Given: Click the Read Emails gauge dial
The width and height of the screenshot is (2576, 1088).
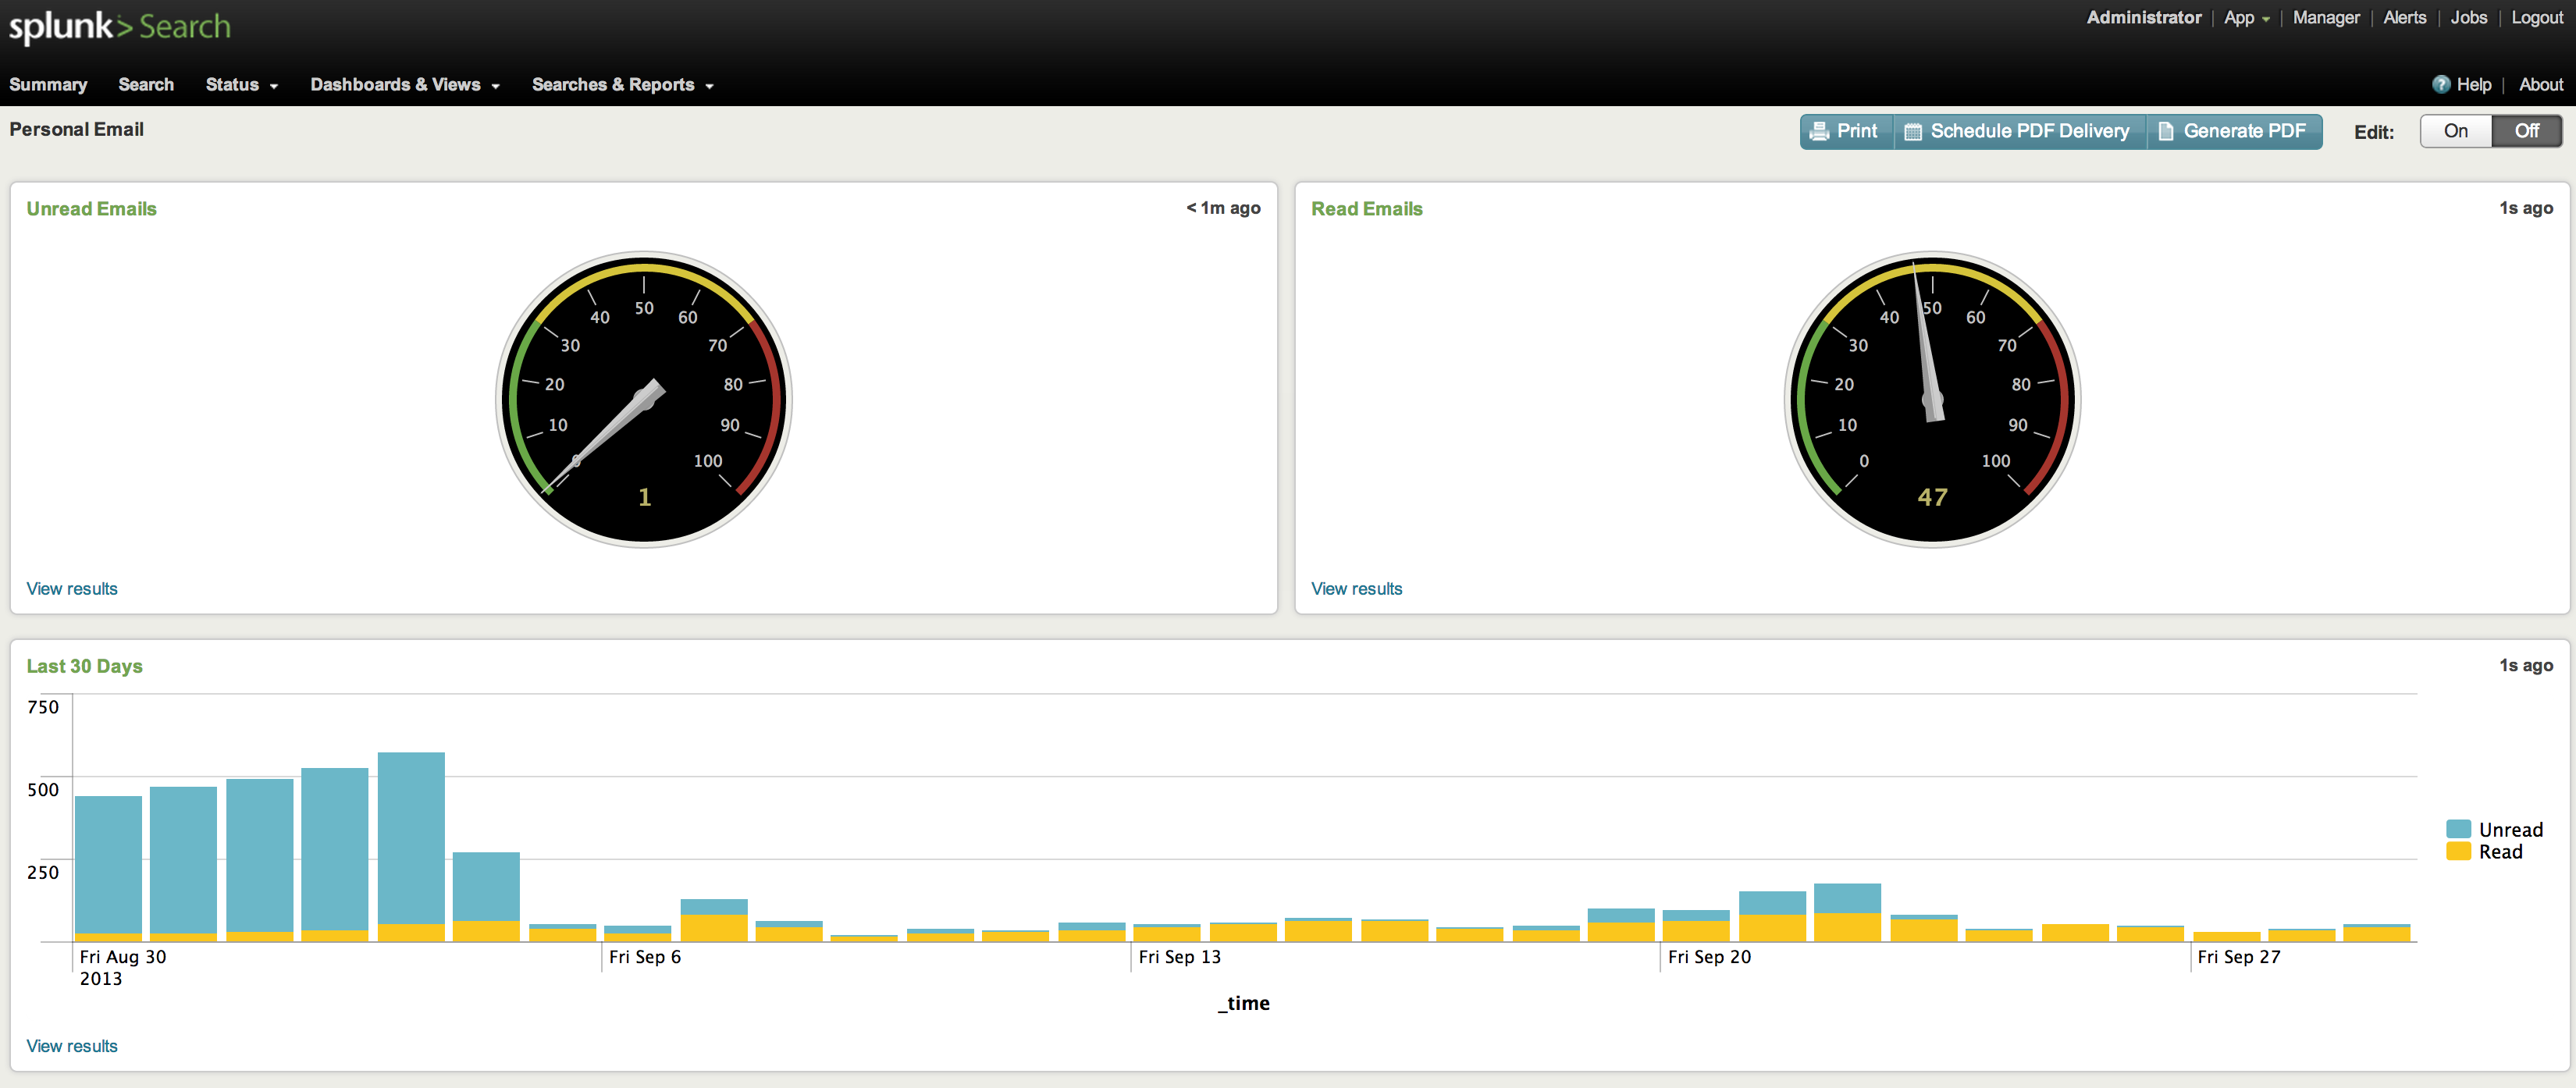Looking at the screenshot, I should tap(1931, 399).
